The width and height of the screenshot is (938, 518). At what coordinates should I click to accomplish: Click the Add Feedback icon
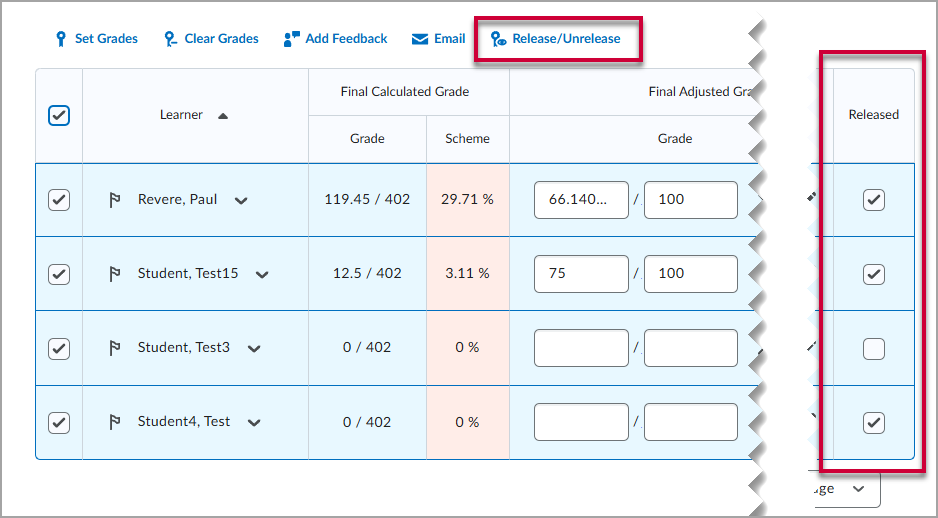click(291, 39)
